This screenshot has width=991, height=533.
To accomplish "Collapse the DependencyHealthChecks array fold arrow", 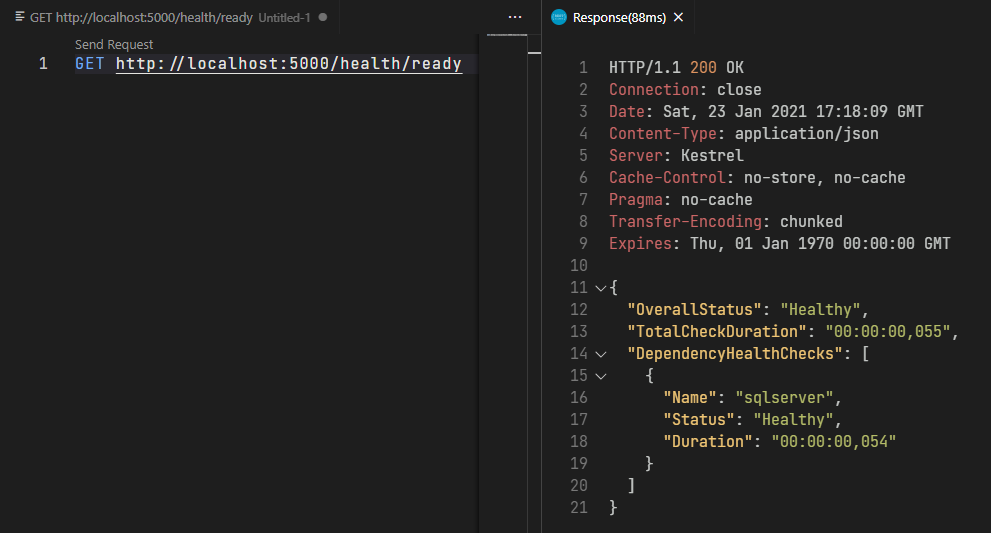I will tap(600, 355).
